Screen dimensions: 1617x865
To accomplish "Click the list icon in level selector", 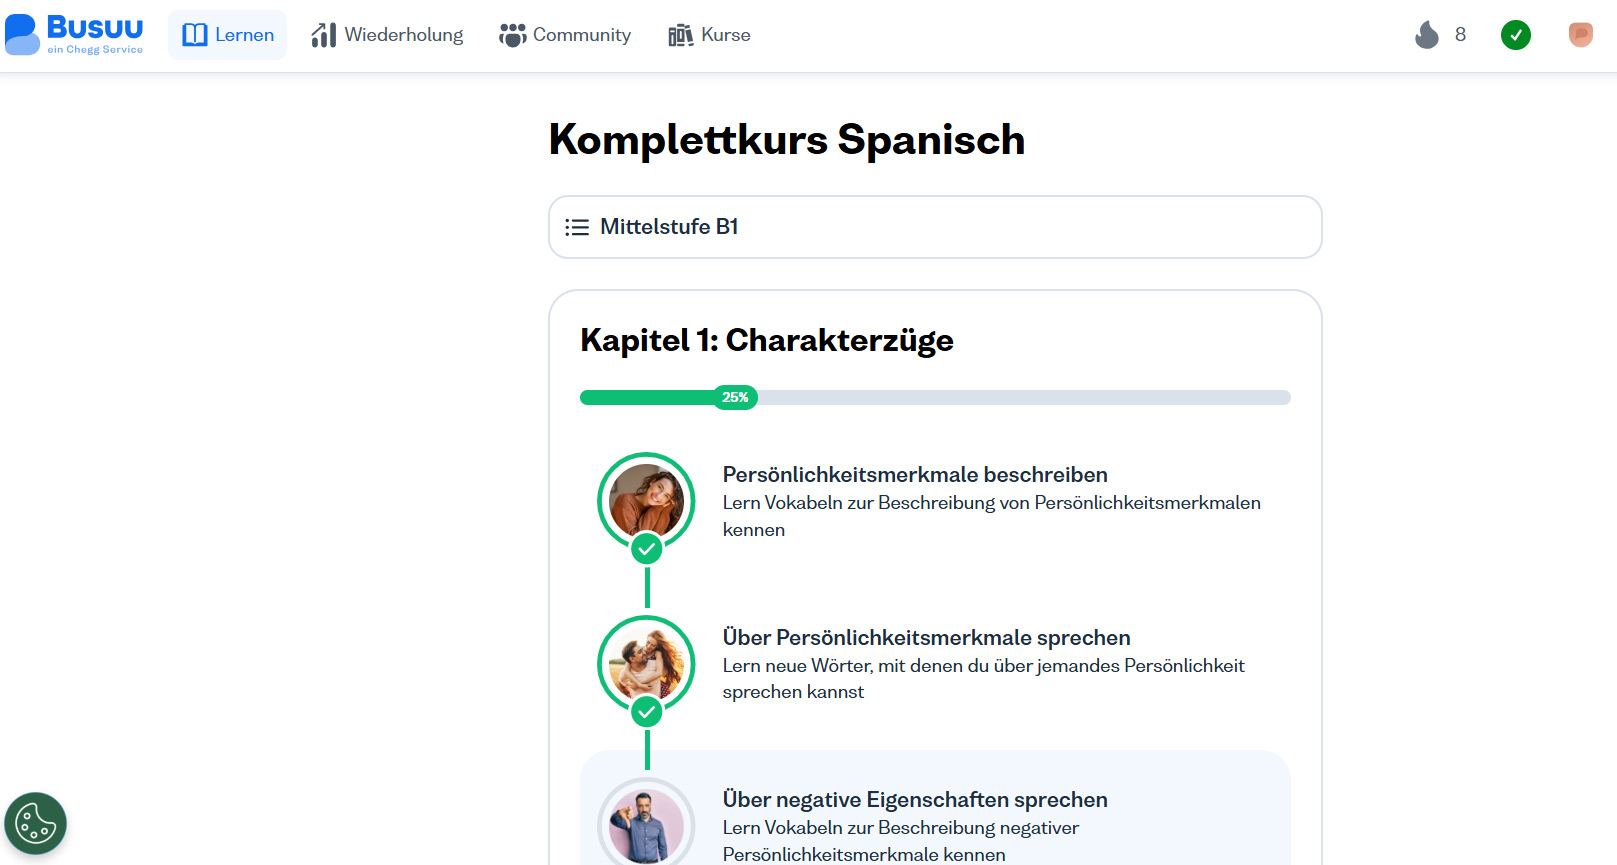I will (577, 227).
